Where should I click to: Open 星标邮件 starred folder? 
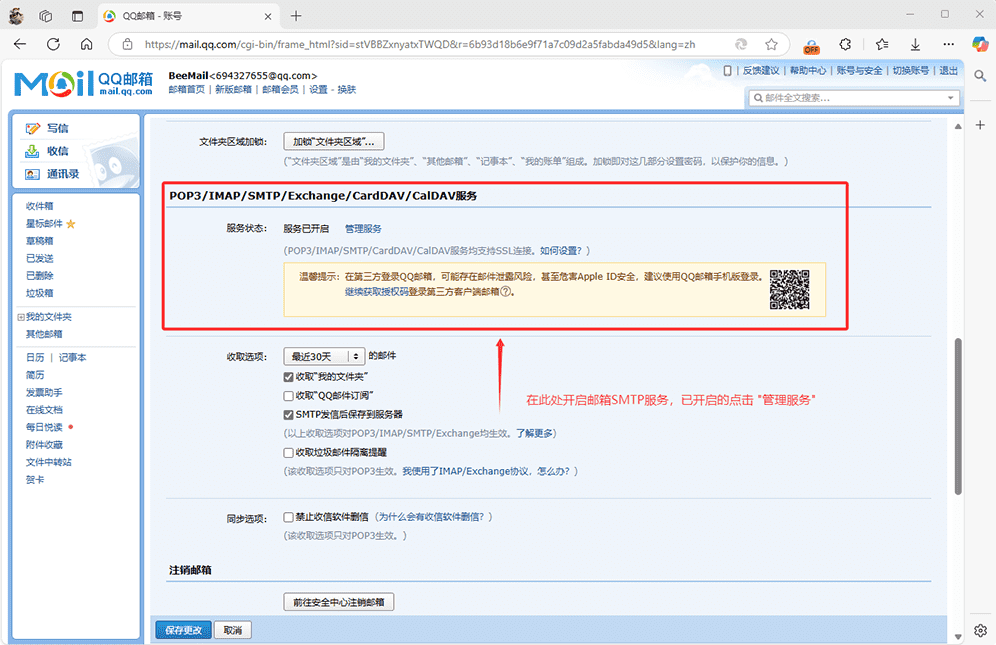tap(44, 224)
